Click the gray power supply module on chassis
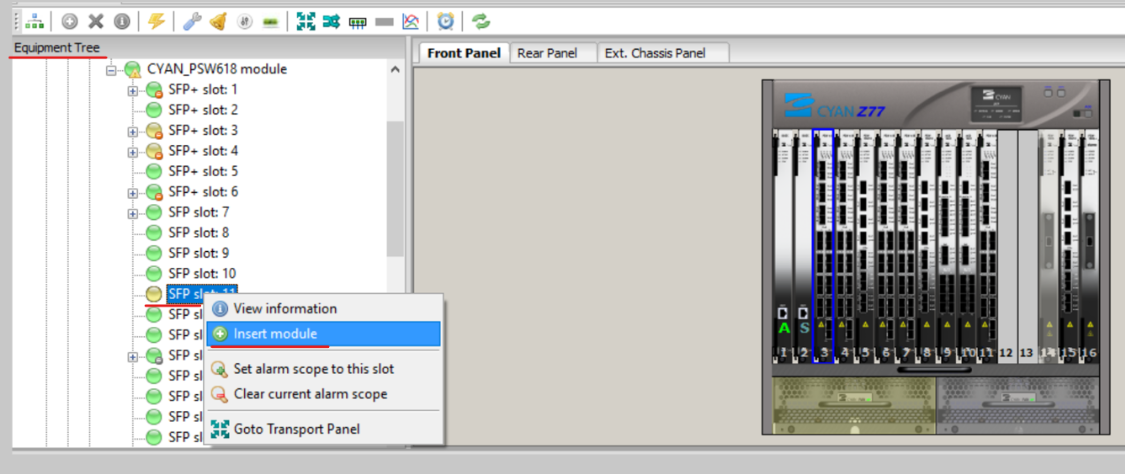This screenshot has width=1125, height=474. point(1017,405)
